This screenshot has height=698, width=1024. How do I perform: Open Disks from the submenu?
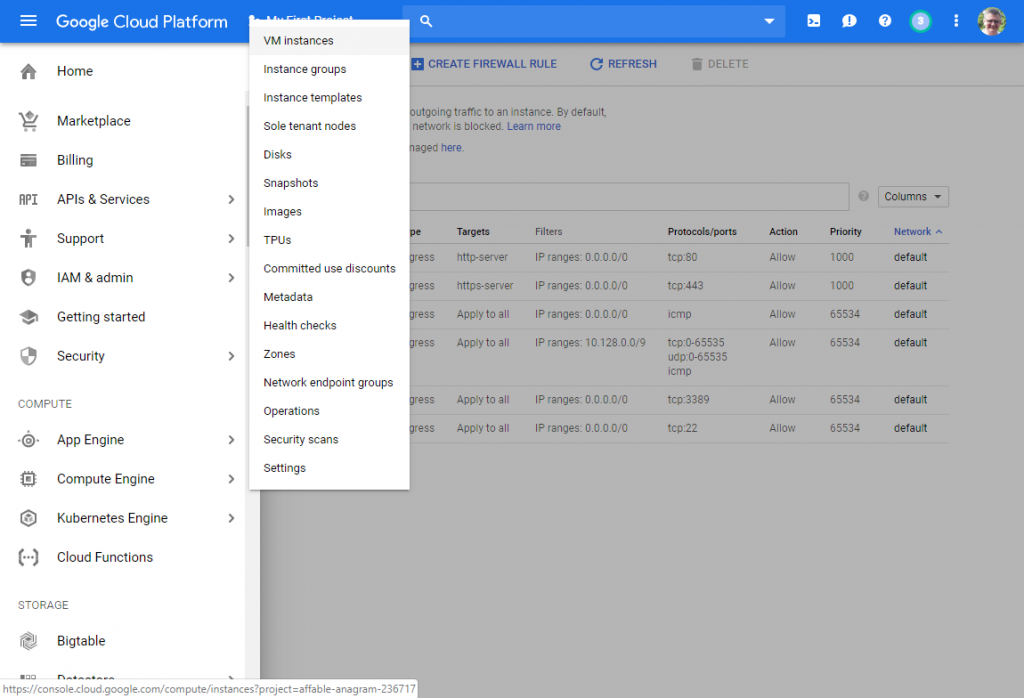click(x=329, y=155)
